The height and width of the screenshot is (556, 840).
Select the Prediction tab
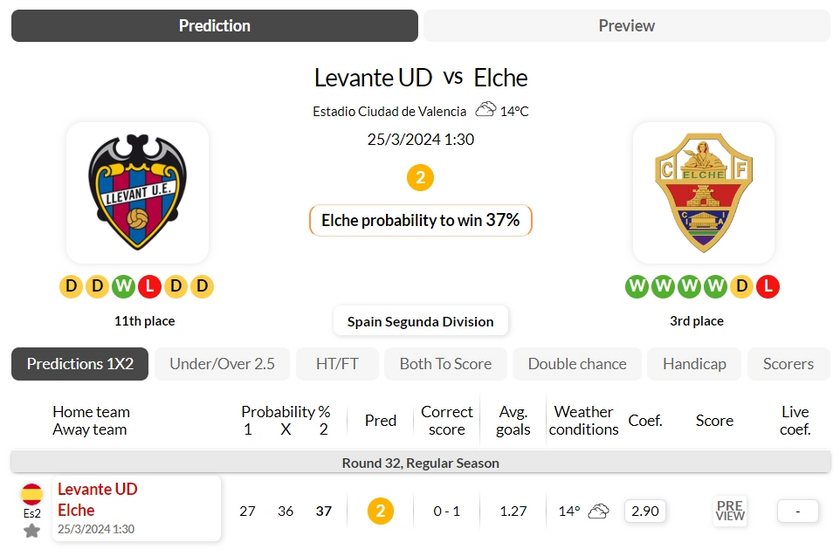(x=214, y=26)
